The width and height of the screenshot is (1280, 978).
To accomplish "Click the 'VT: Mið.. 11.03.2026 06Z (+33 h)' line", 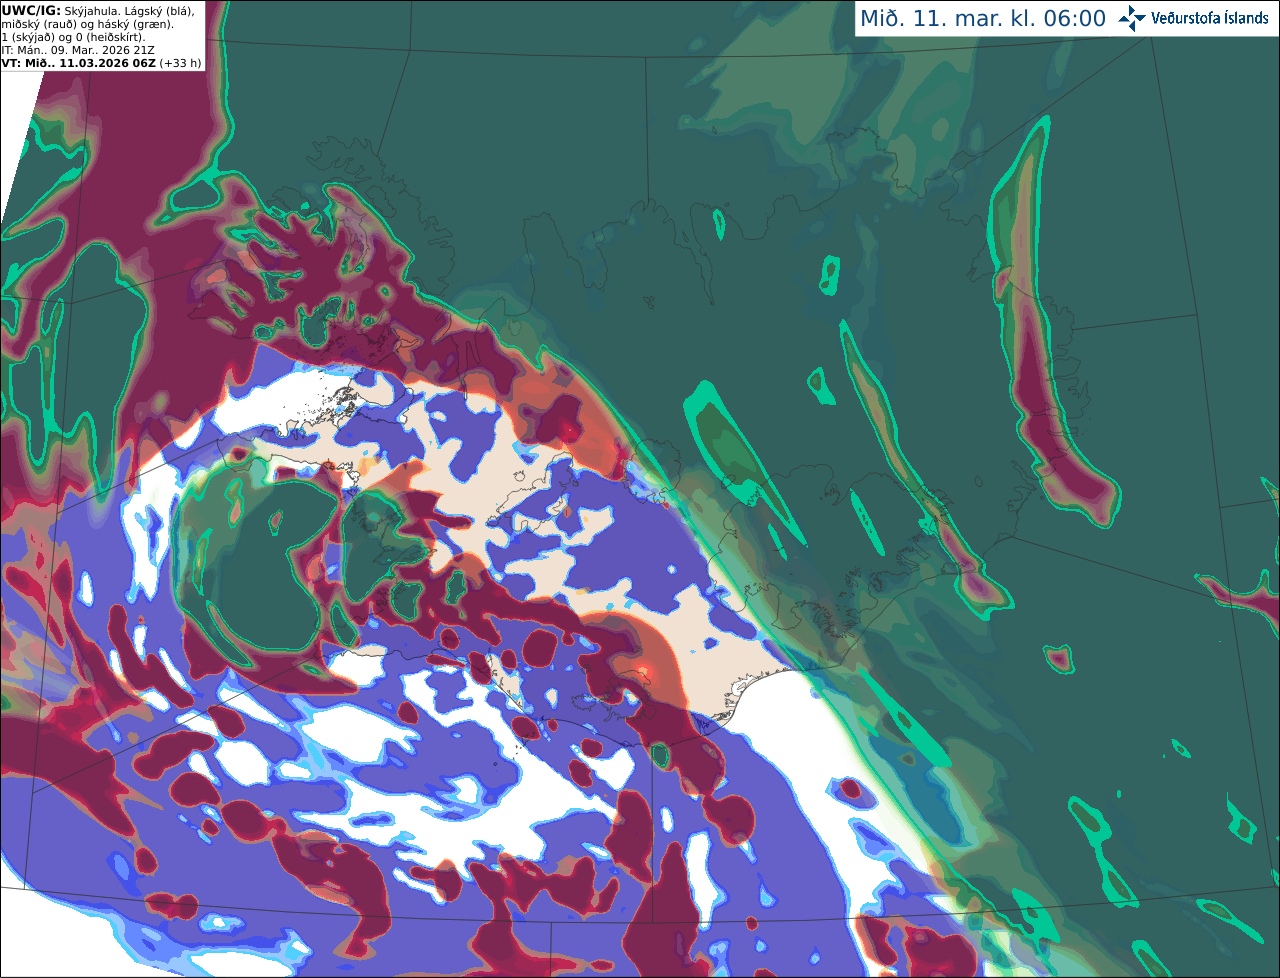I will [x=101, y=63].
